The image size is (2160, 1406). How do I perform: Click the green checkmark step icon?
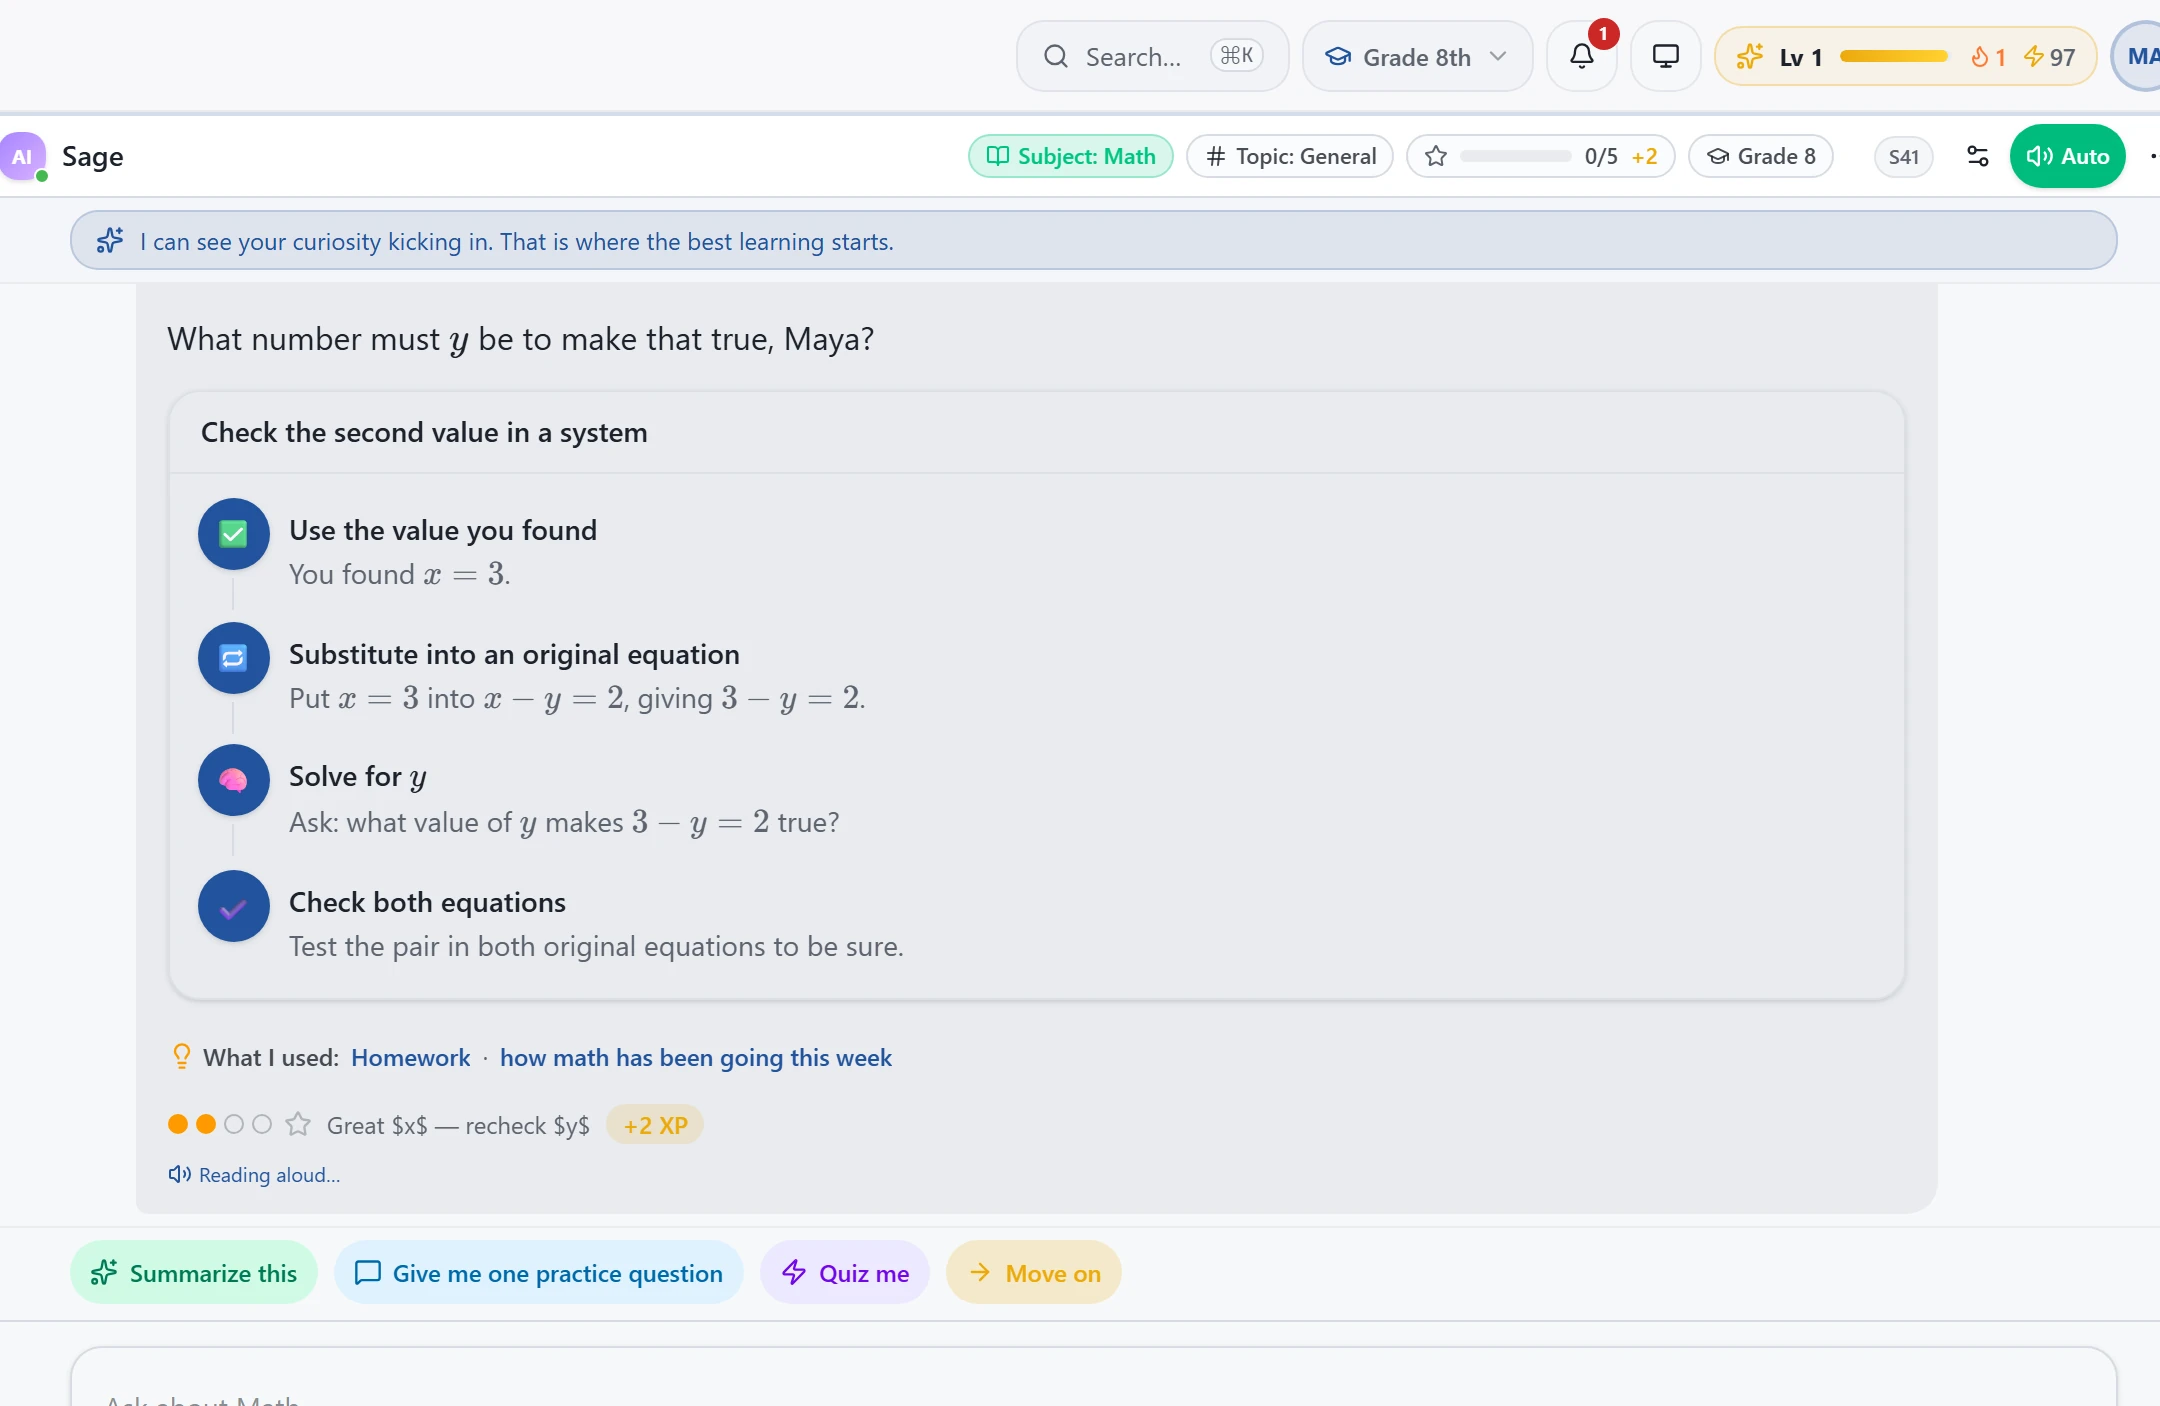(x=234, y=534)
